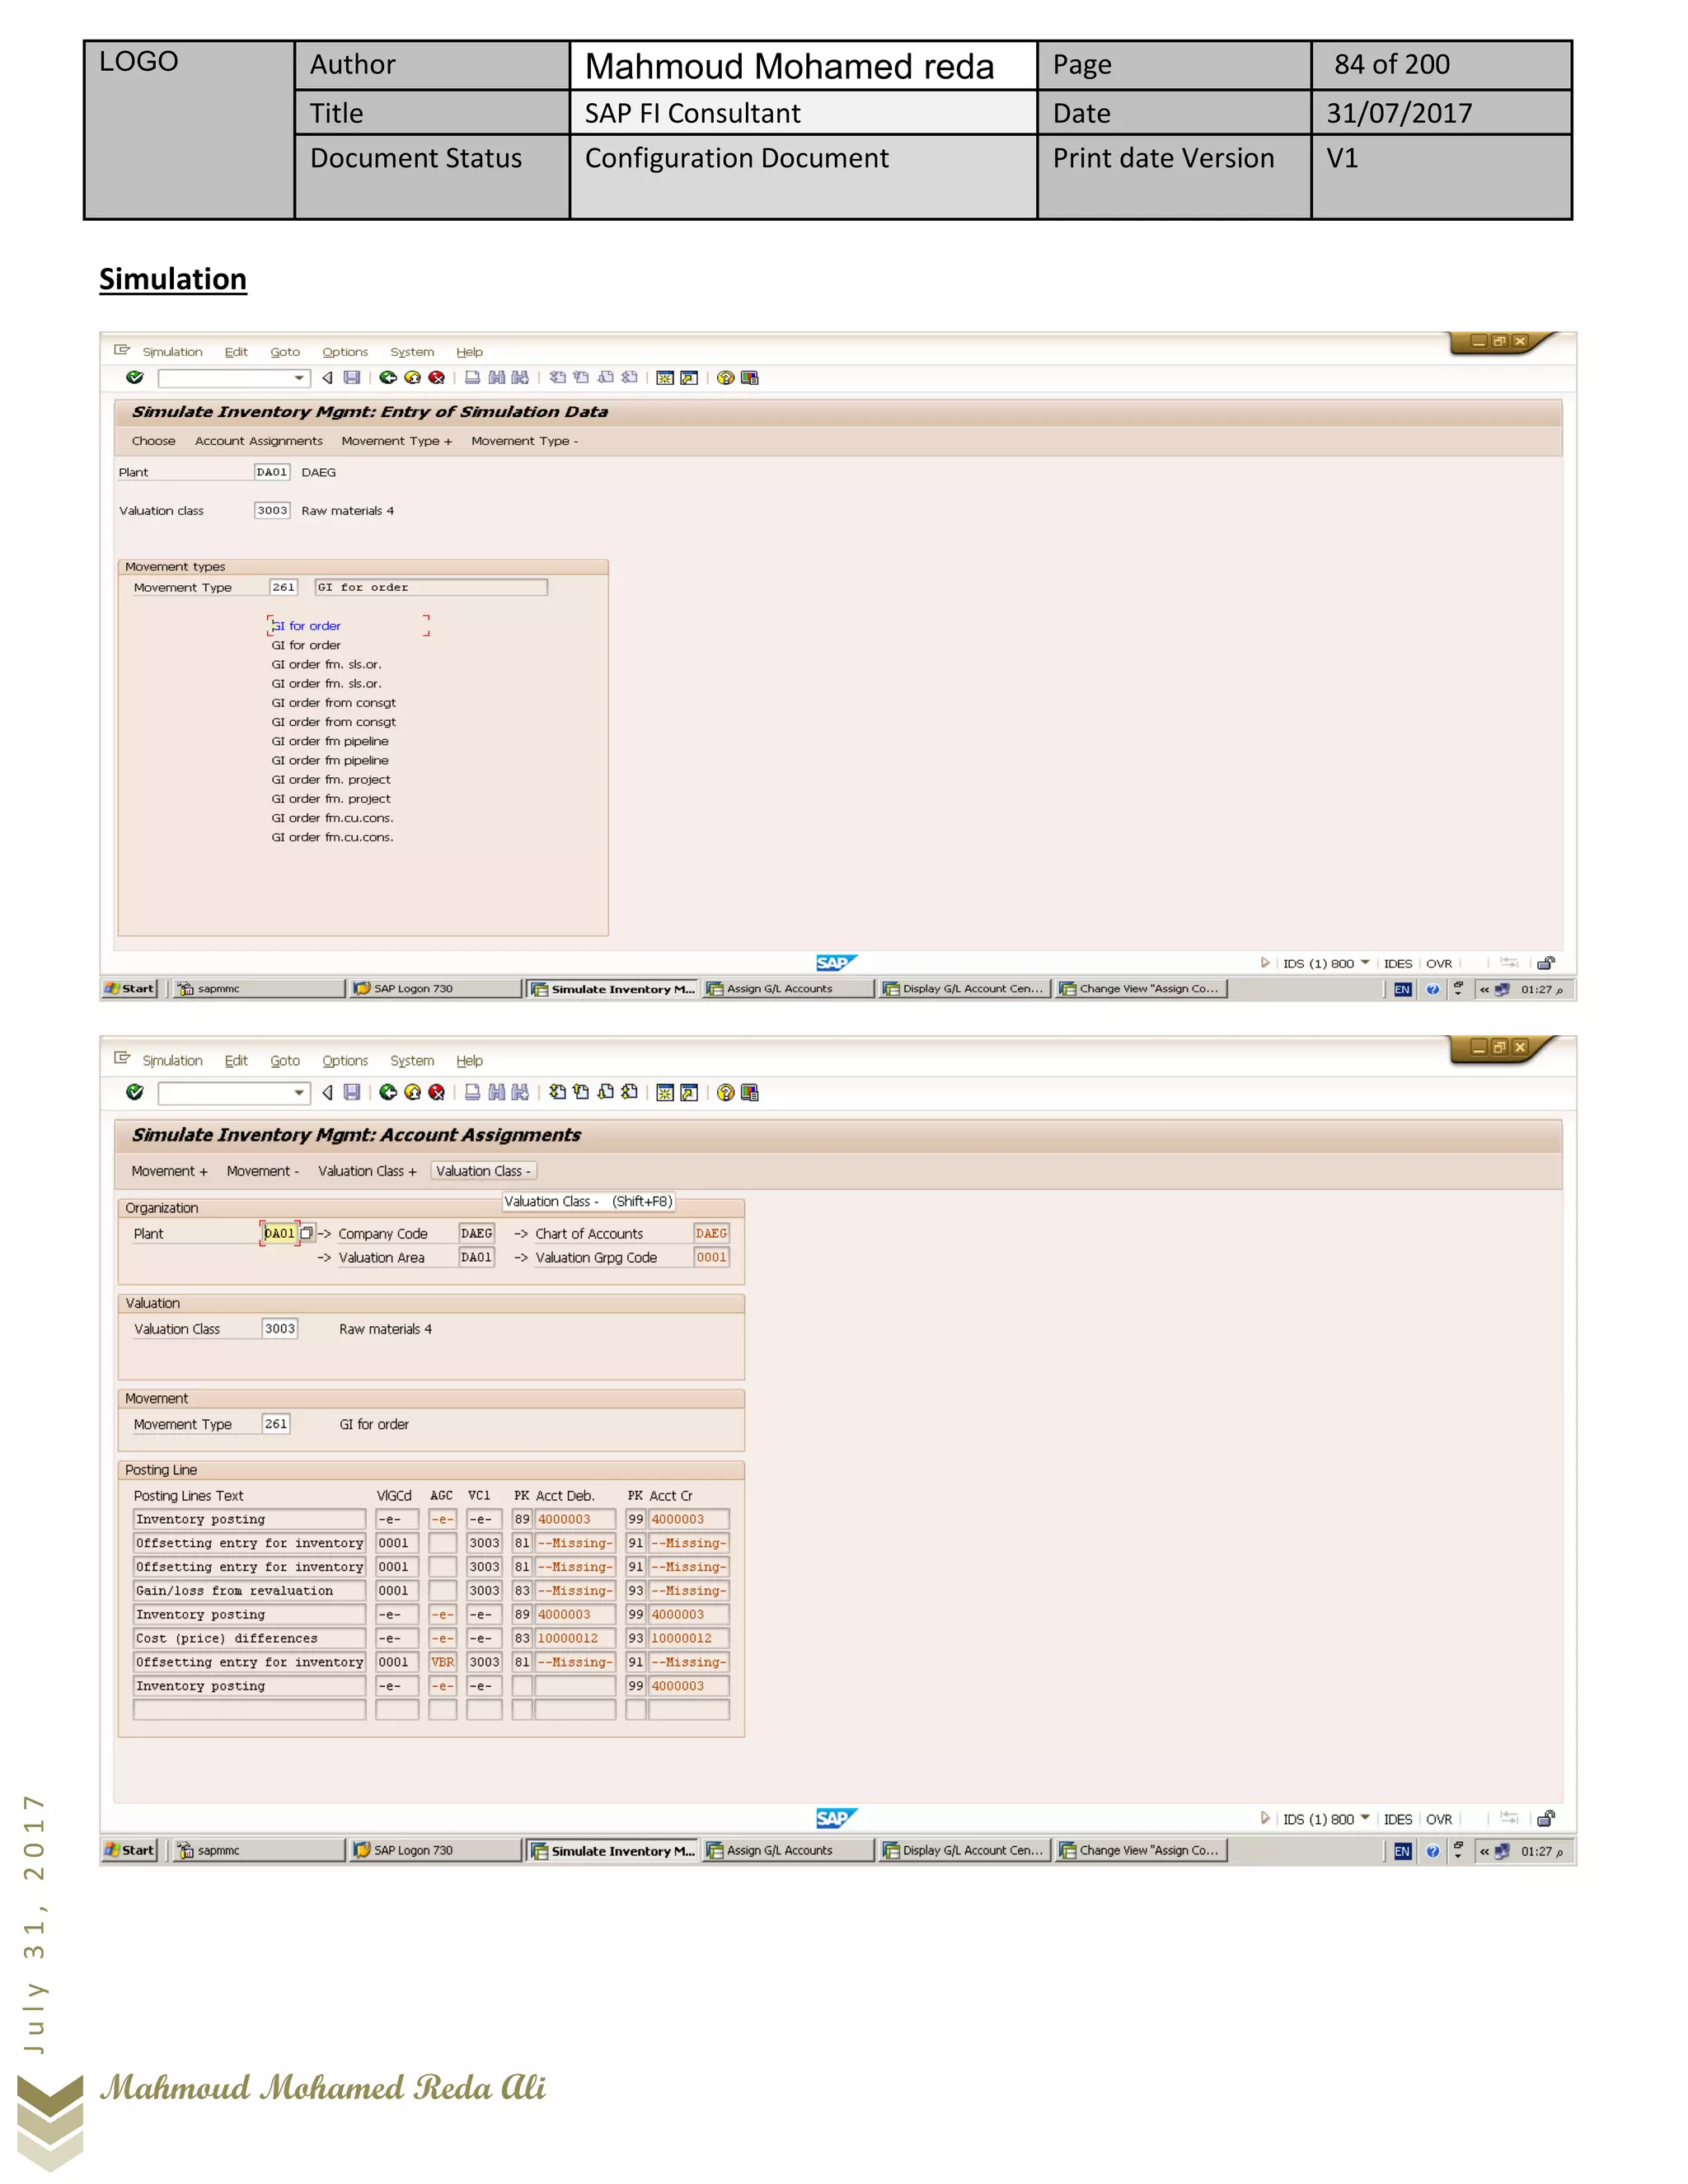Click red Cancel icon in Entry of Simulation Data window
Viewport: 1688px width, 2184px height.
(x=436, y=378)
